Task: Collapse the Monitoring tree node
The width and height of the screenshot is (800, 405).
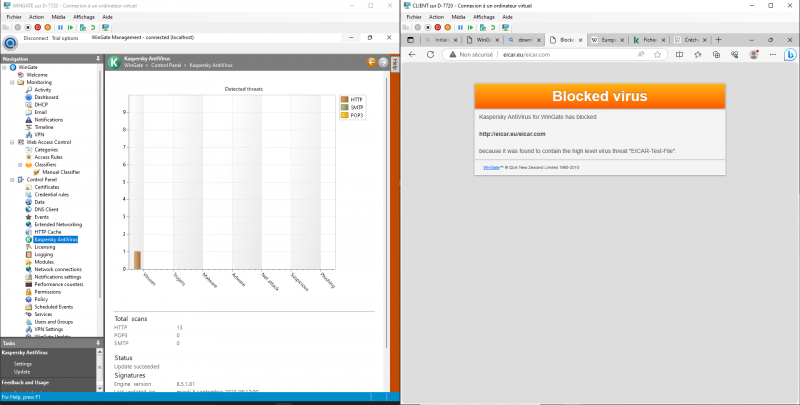Action: click(12, 82)
